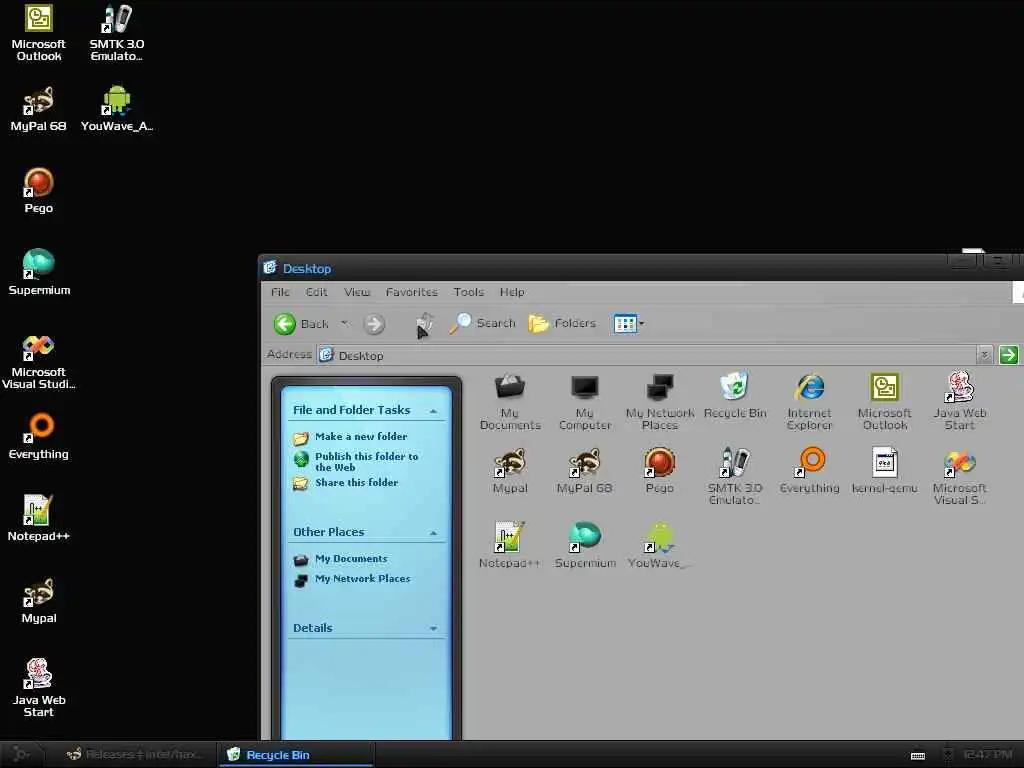1024x768 pixels.
Task: Click the Address field showing Desktop
Action: [647, 355]
